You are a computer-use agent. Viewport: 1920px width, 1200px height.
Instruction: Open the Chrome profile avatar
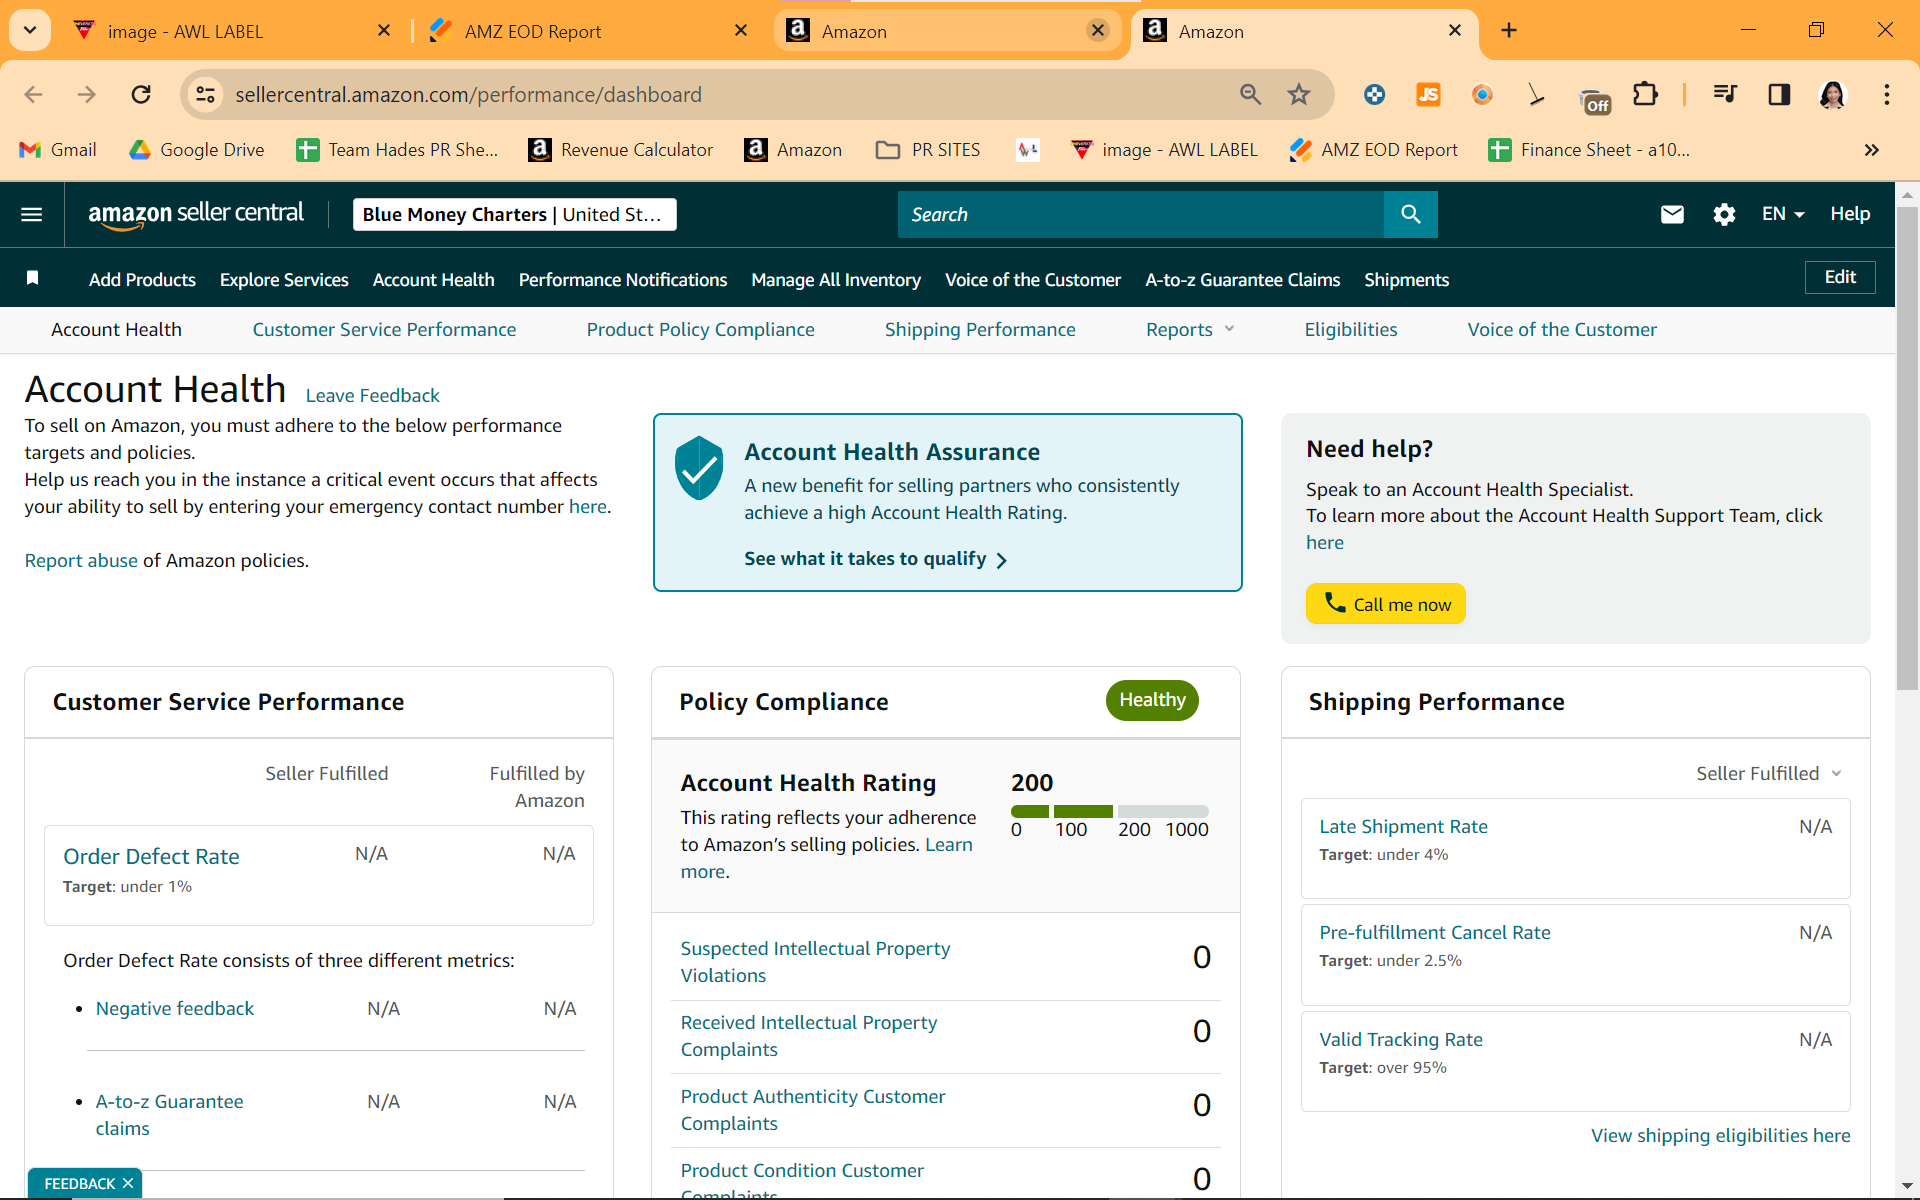tap(1832, 94)
